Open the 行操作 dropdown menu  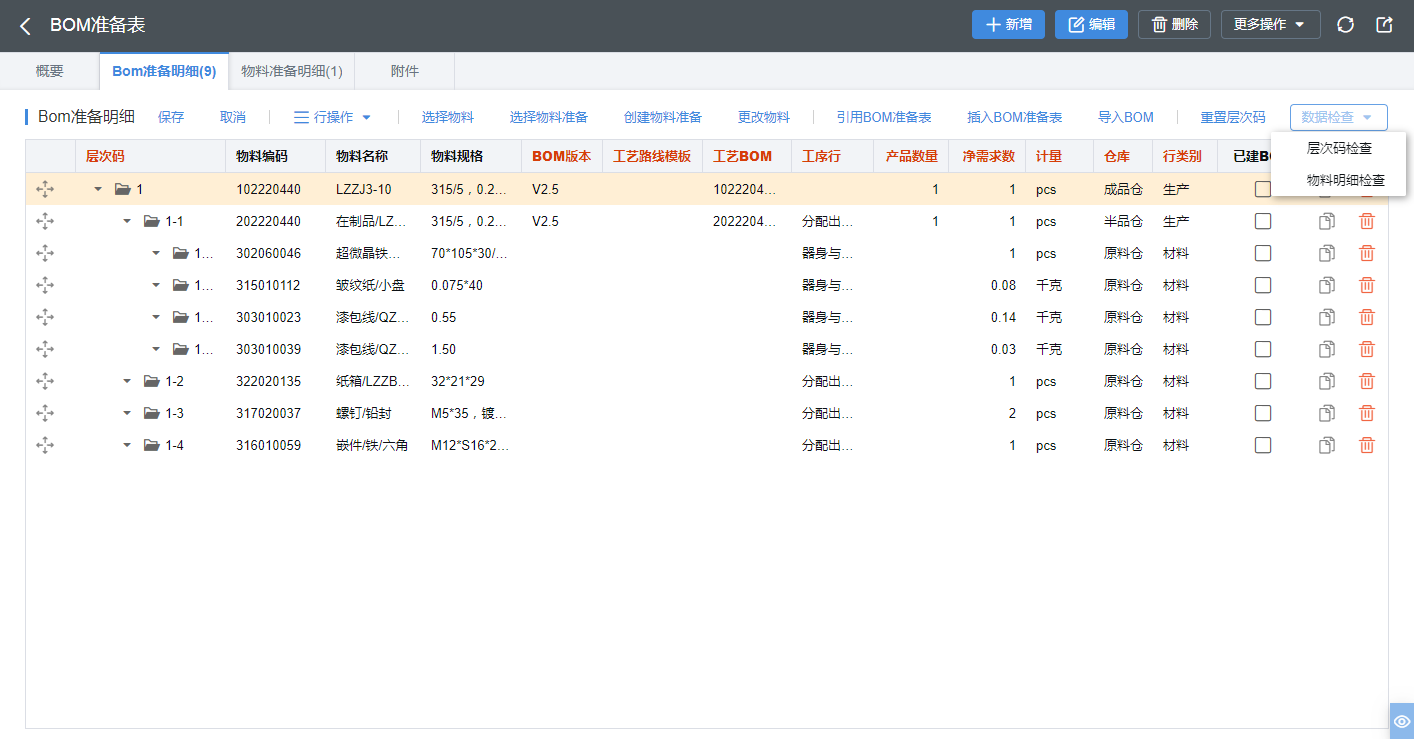point(332,117)
